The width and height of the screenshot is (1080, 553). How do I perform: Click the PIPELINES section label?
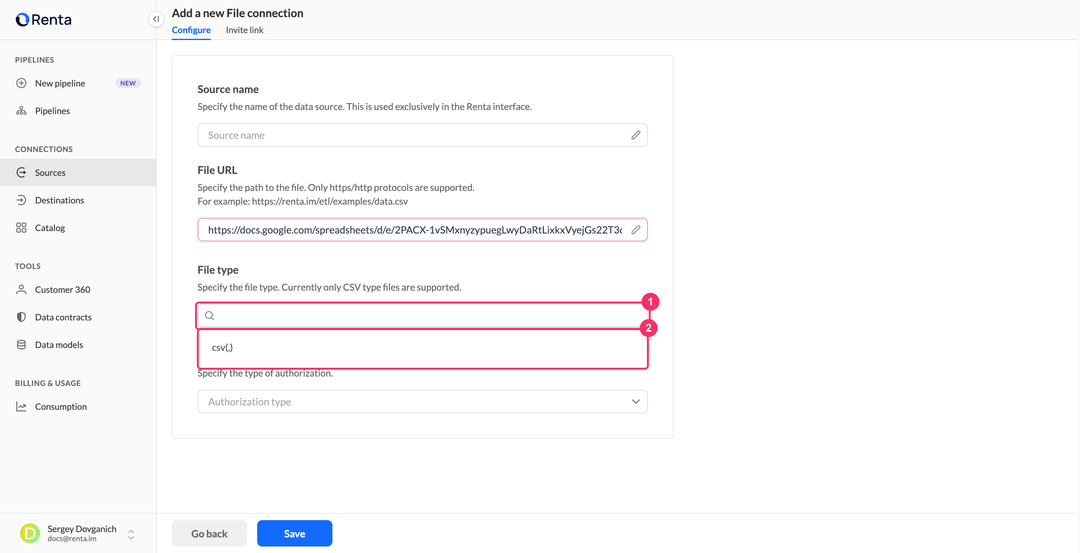(34, 60)
